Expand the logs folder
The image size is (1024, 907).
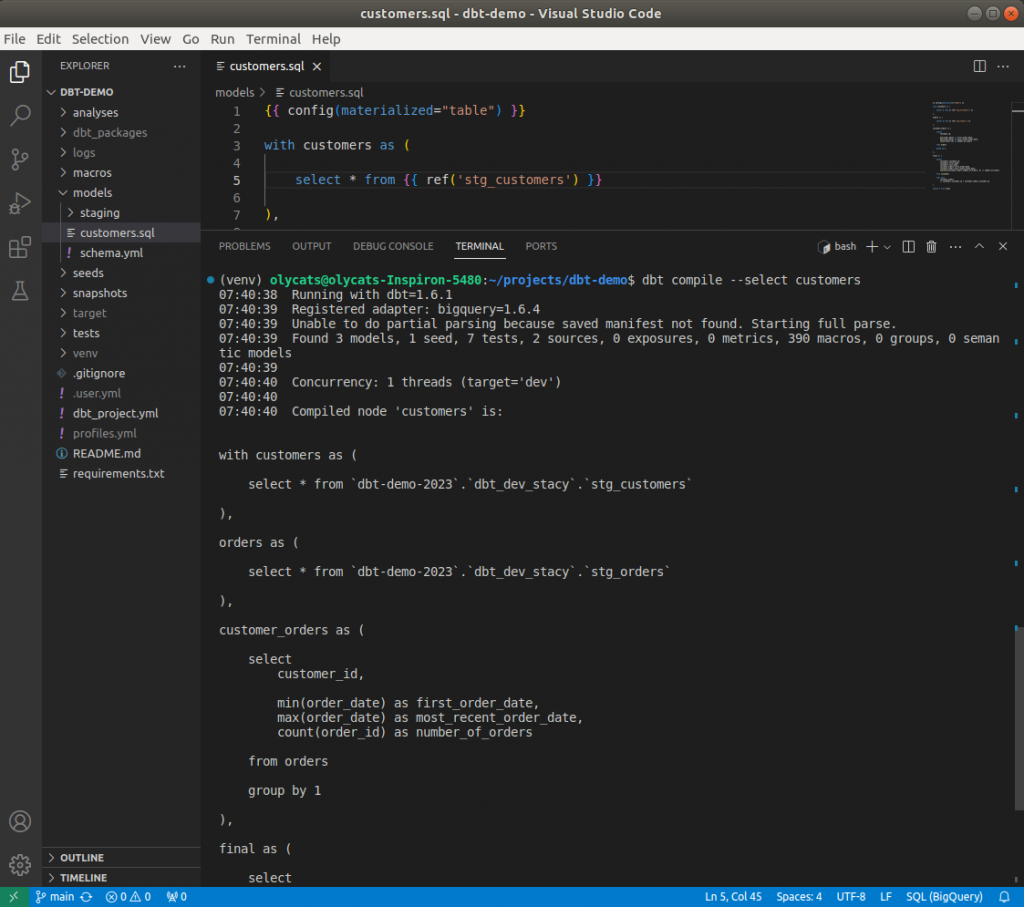coord(121,152)
